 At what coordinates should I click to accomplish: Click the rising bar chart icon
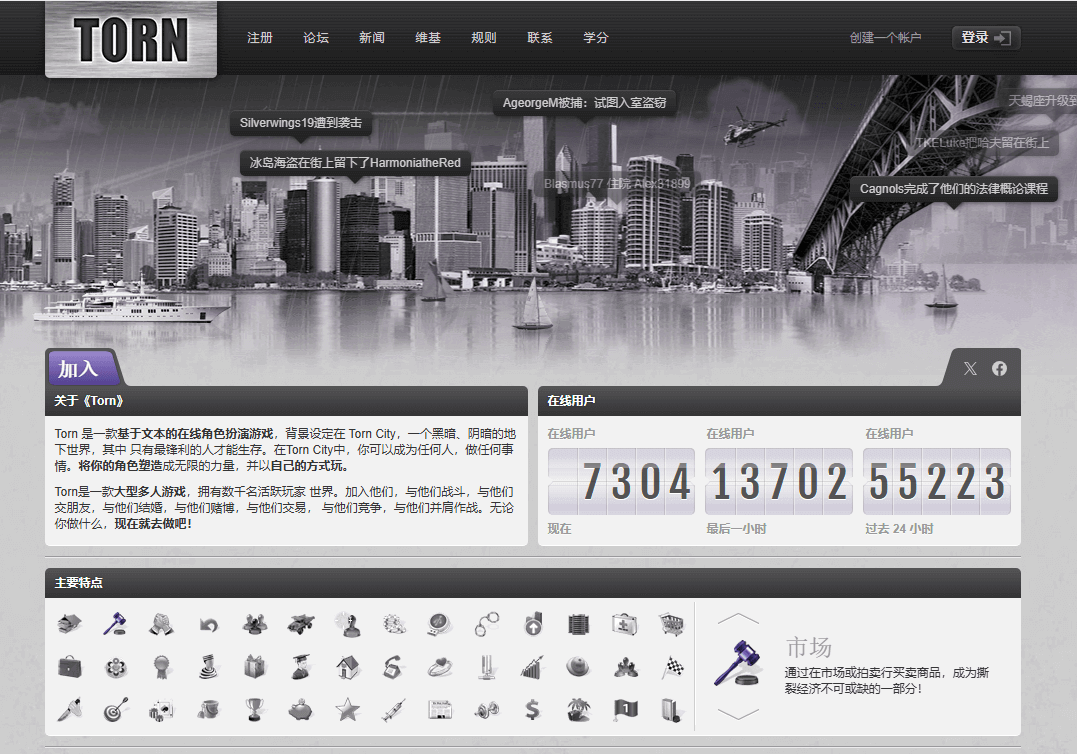coord(533,667)
